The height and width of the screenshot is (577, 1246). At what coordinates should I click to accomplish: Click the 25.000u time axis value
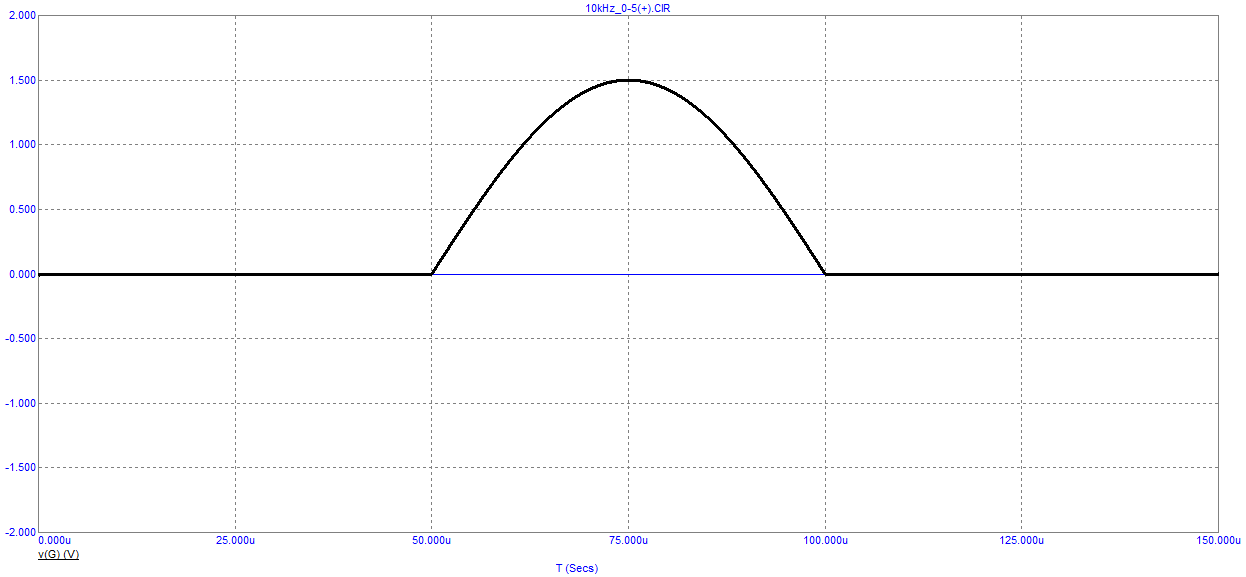tap(235, 541)
